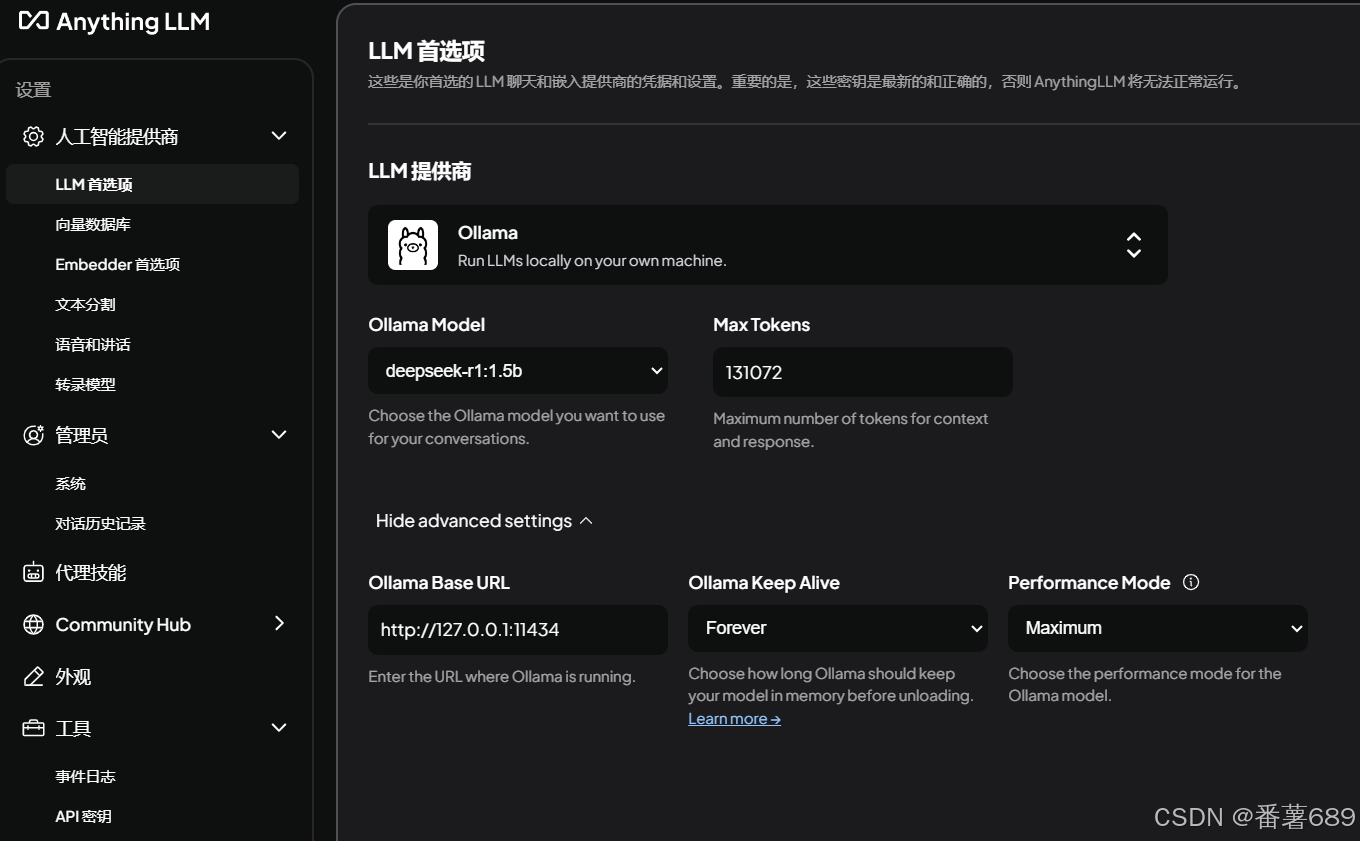This screenshot has height=841, width=1360.
Task: Click the Max Tokens label
Action: (762, 324)
